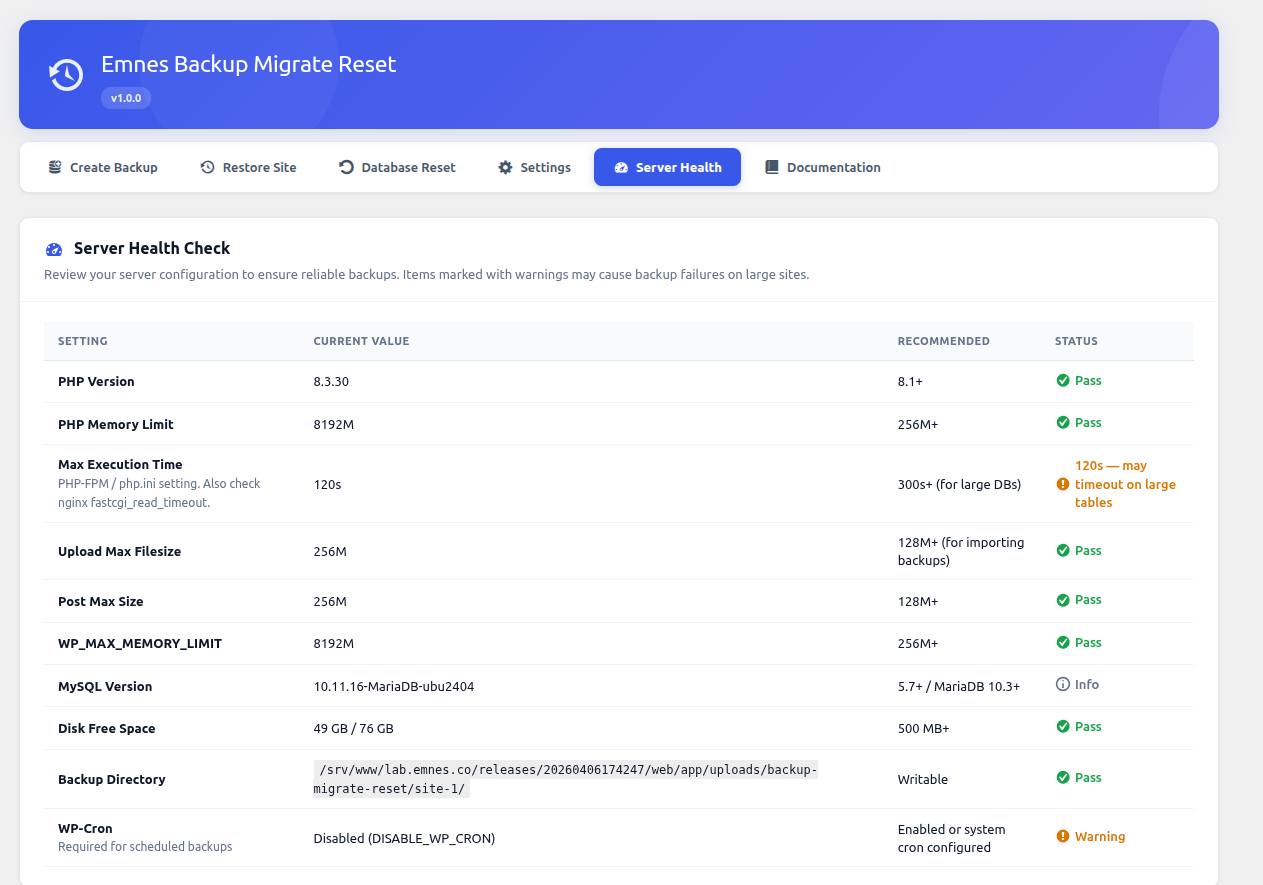
Task: Click the orange warning icon for Max Execution Time
Action: 1063,484
